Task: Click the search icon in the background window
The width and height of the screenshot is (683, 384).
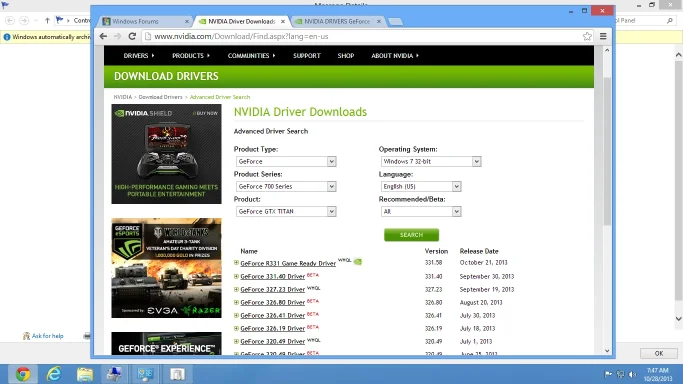Action: click(x=669, y=20)
